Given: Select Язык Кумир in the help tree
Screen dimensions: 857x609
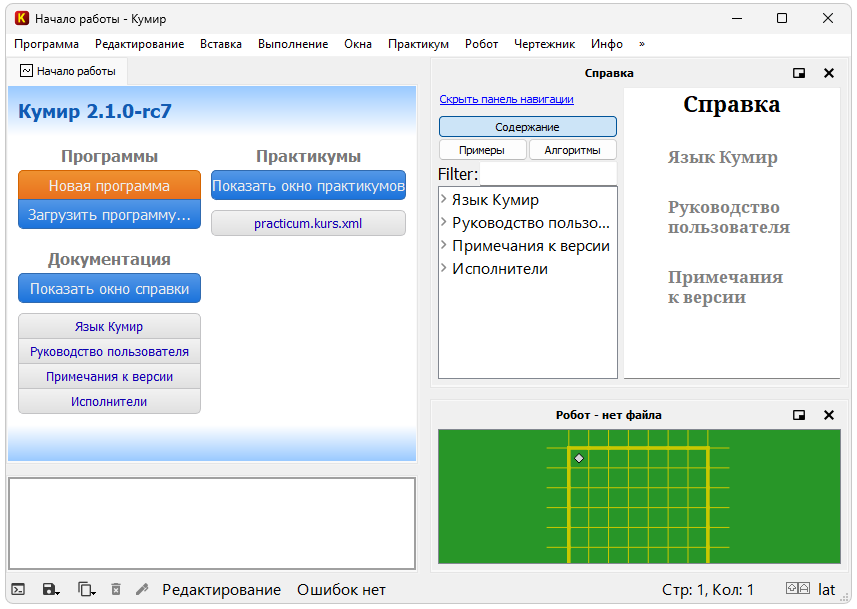Looking at the screenshot, I should 495,200.
